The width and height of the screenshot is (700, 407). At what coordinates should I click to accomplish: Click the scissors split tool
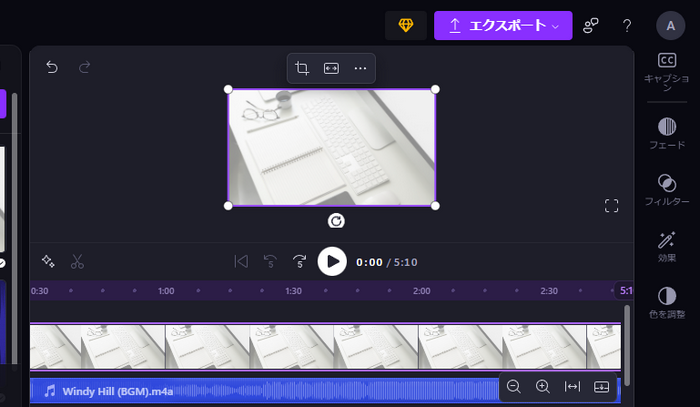77,262
